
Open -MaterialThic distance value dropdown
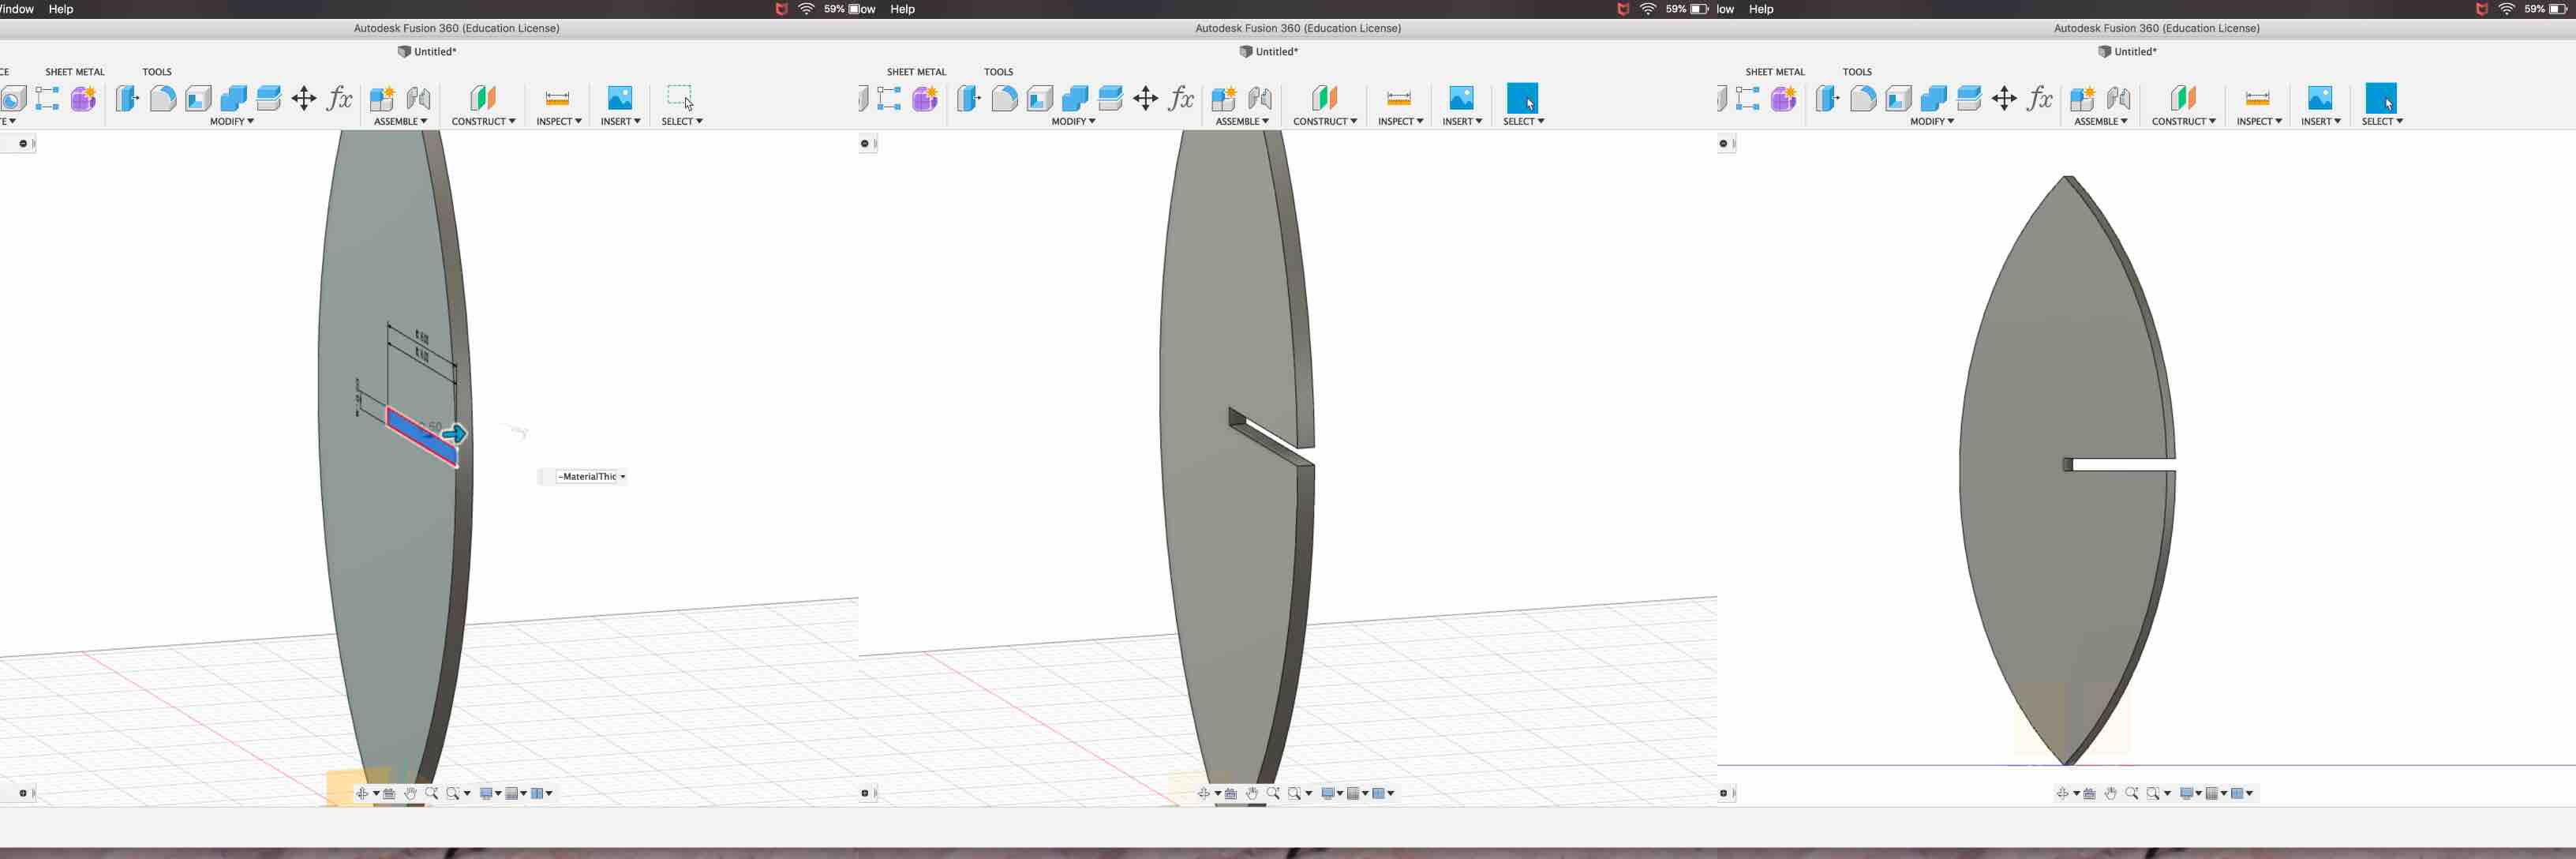point(622,477)
